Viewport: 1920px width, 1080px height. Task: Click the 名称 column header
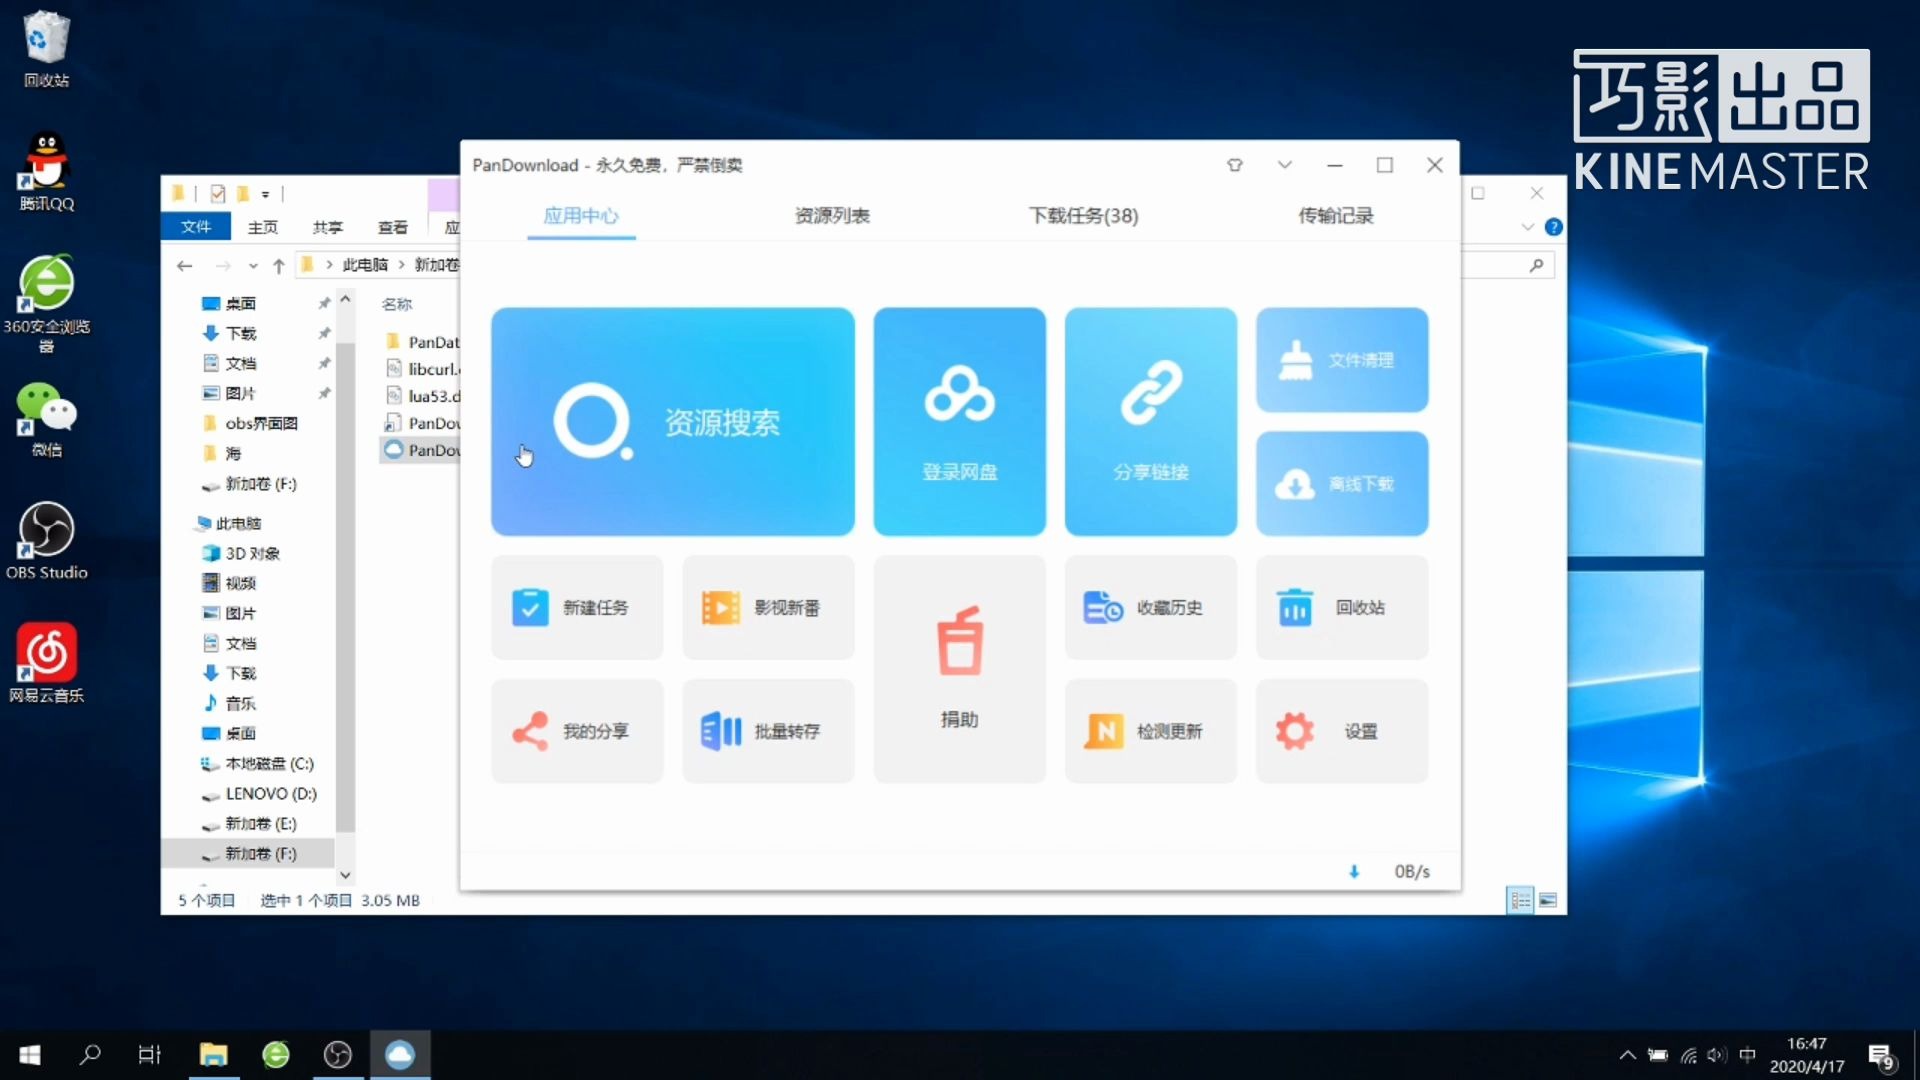397,304
